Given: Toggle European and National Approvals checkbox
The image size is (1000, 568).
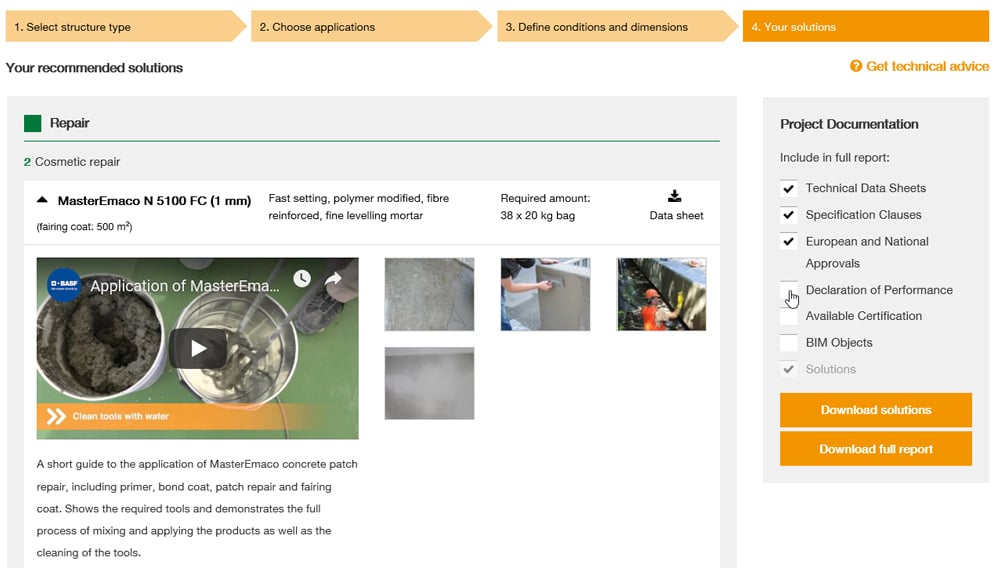Looking at the screenshot, I should (789, 242).
